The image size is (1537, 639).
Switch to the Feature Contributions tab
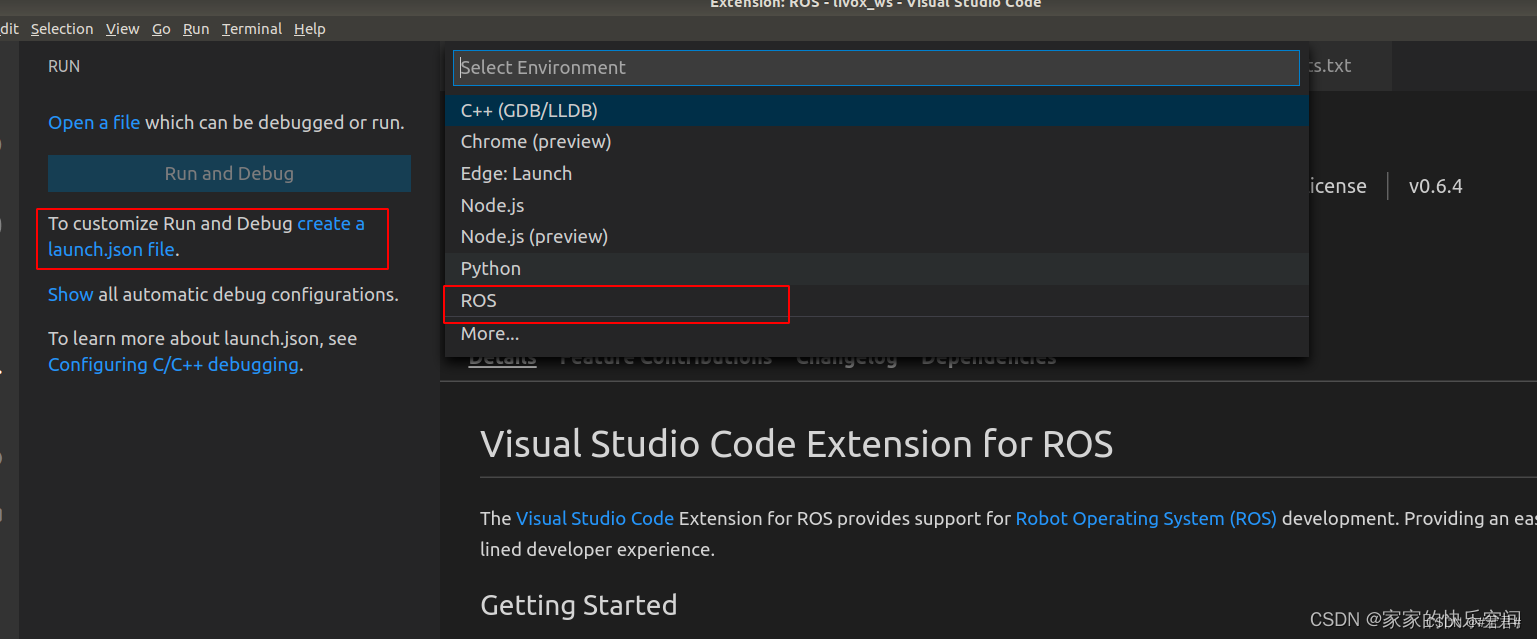666,356
